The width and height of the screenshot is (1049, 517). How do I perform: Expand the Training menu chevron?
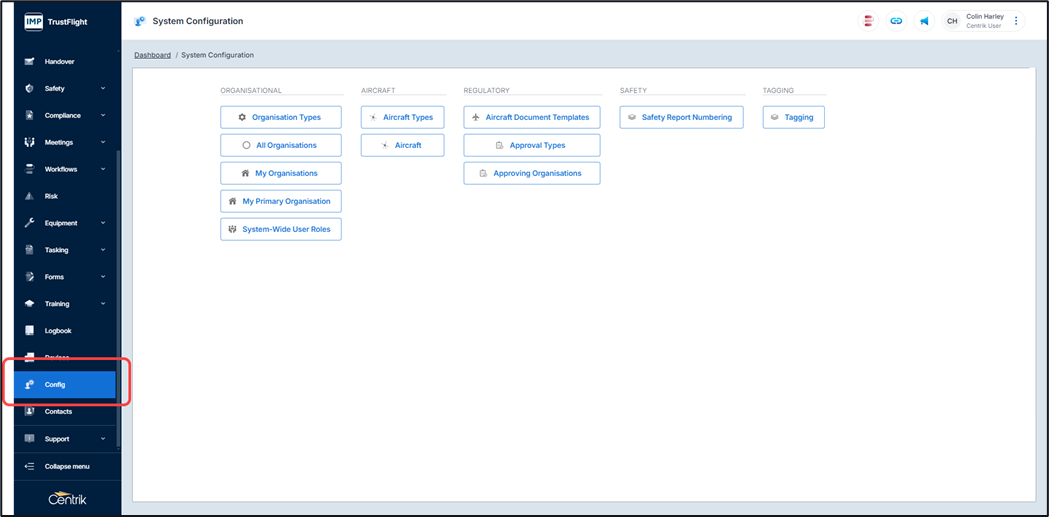pyautogui.click(x=103, y=304)
